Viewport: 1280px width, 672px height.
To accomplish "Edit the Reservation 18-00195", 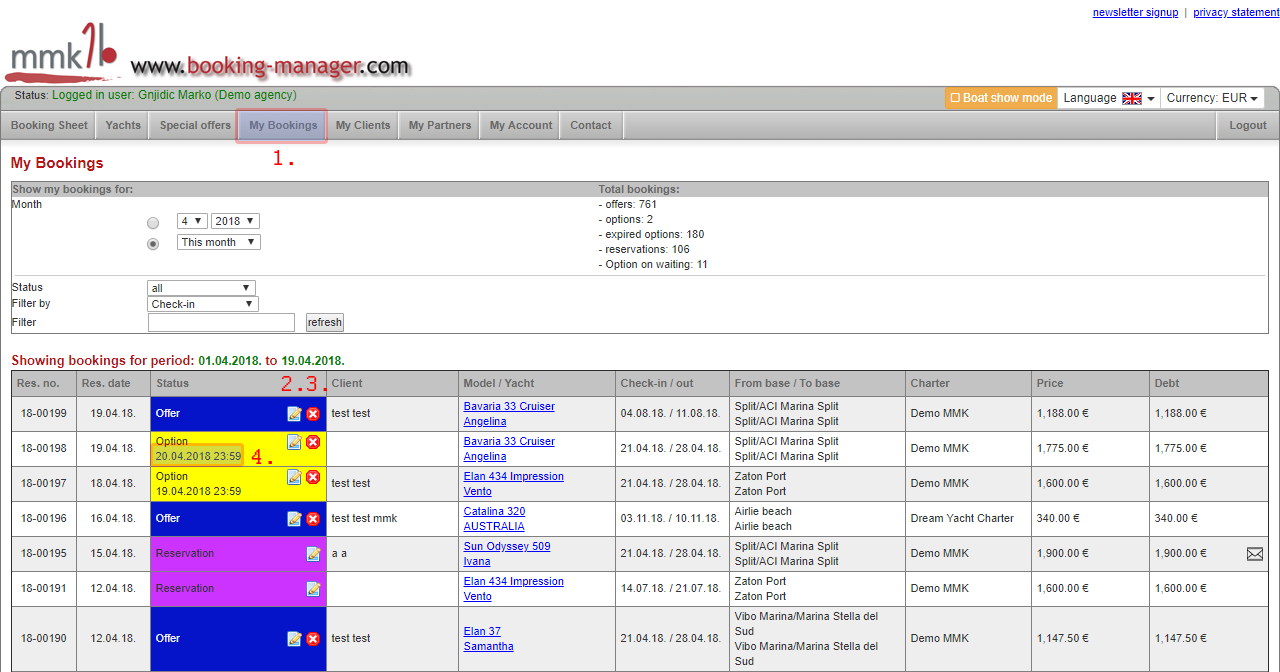I will 313,553.
